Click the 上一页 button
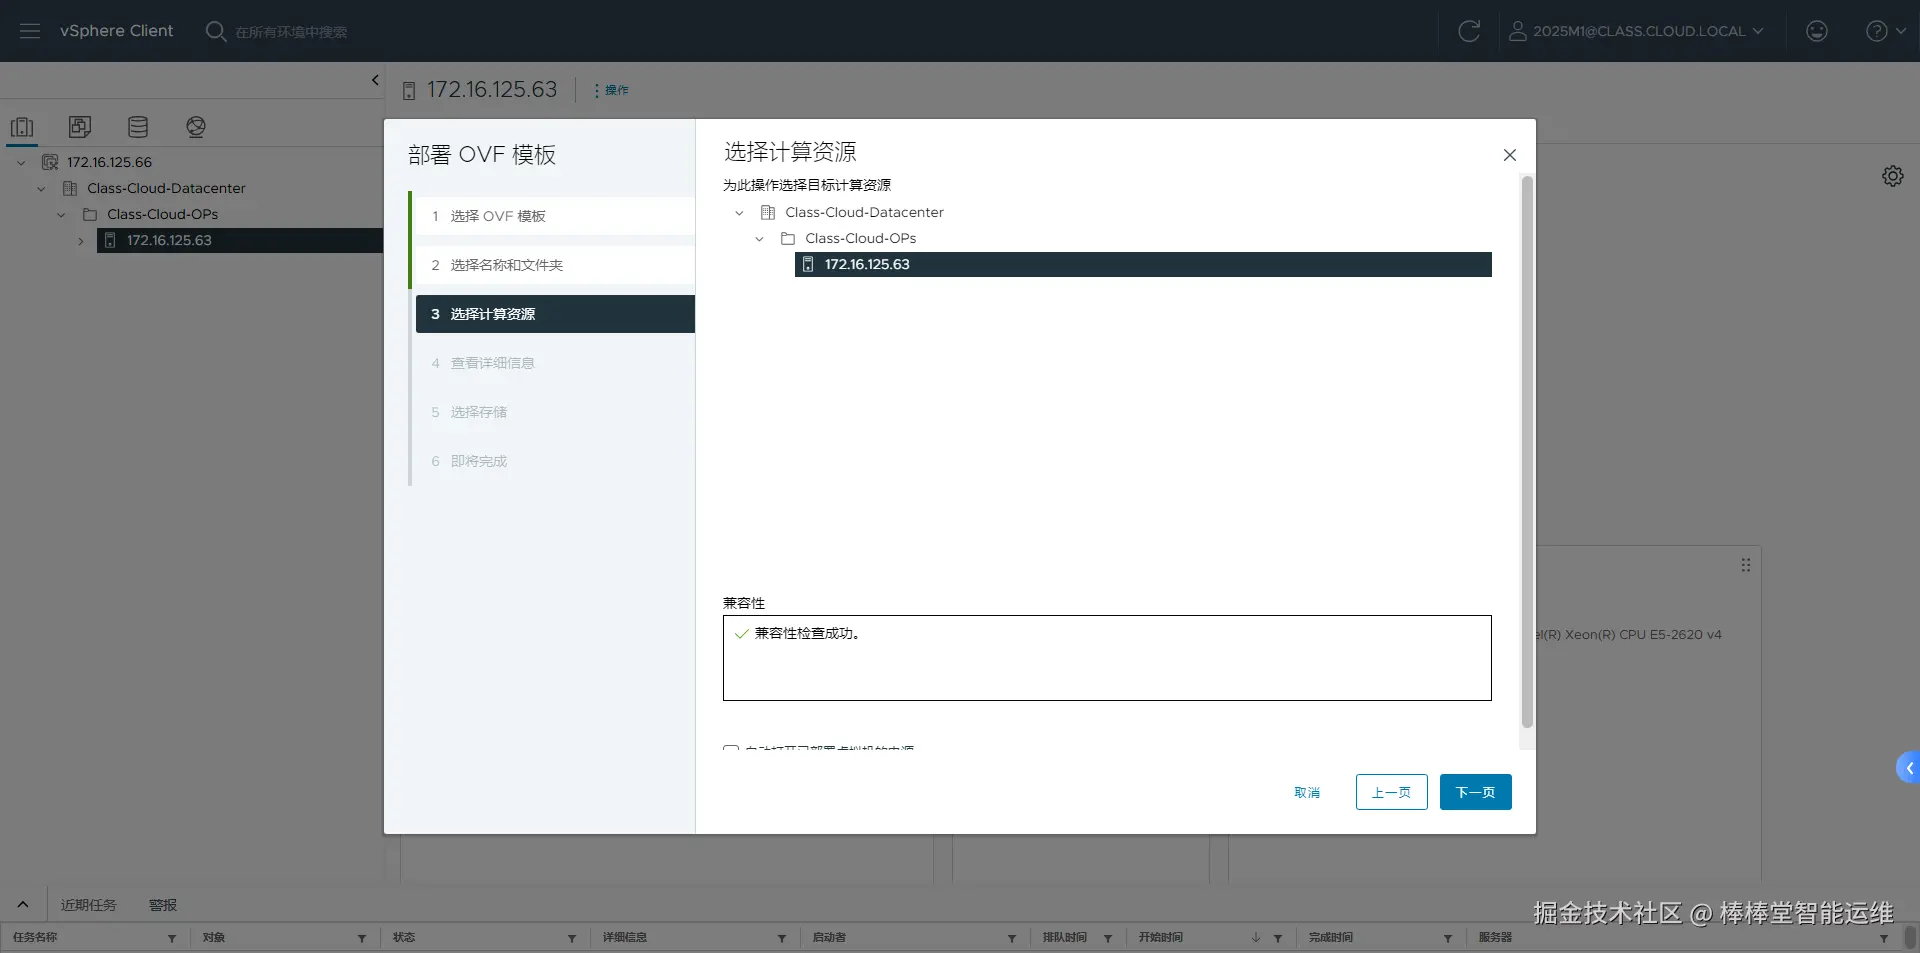1920x953 pixels. [1391, 792]
